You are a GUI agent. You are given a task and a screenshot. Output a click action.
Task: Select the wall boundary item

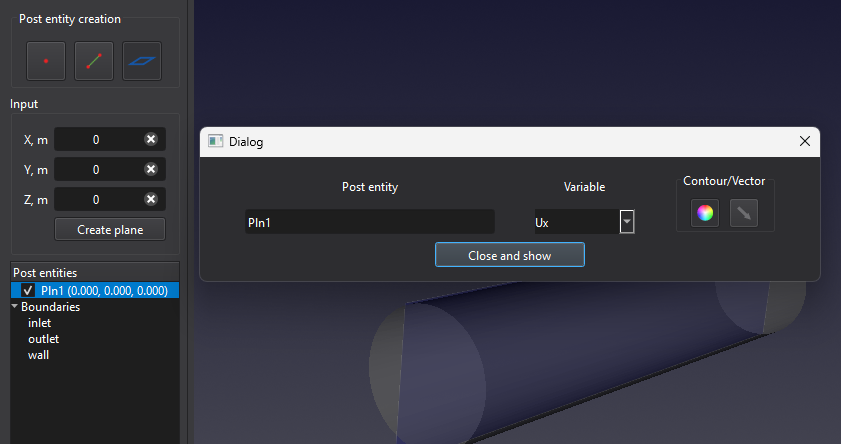click(38, 355)
